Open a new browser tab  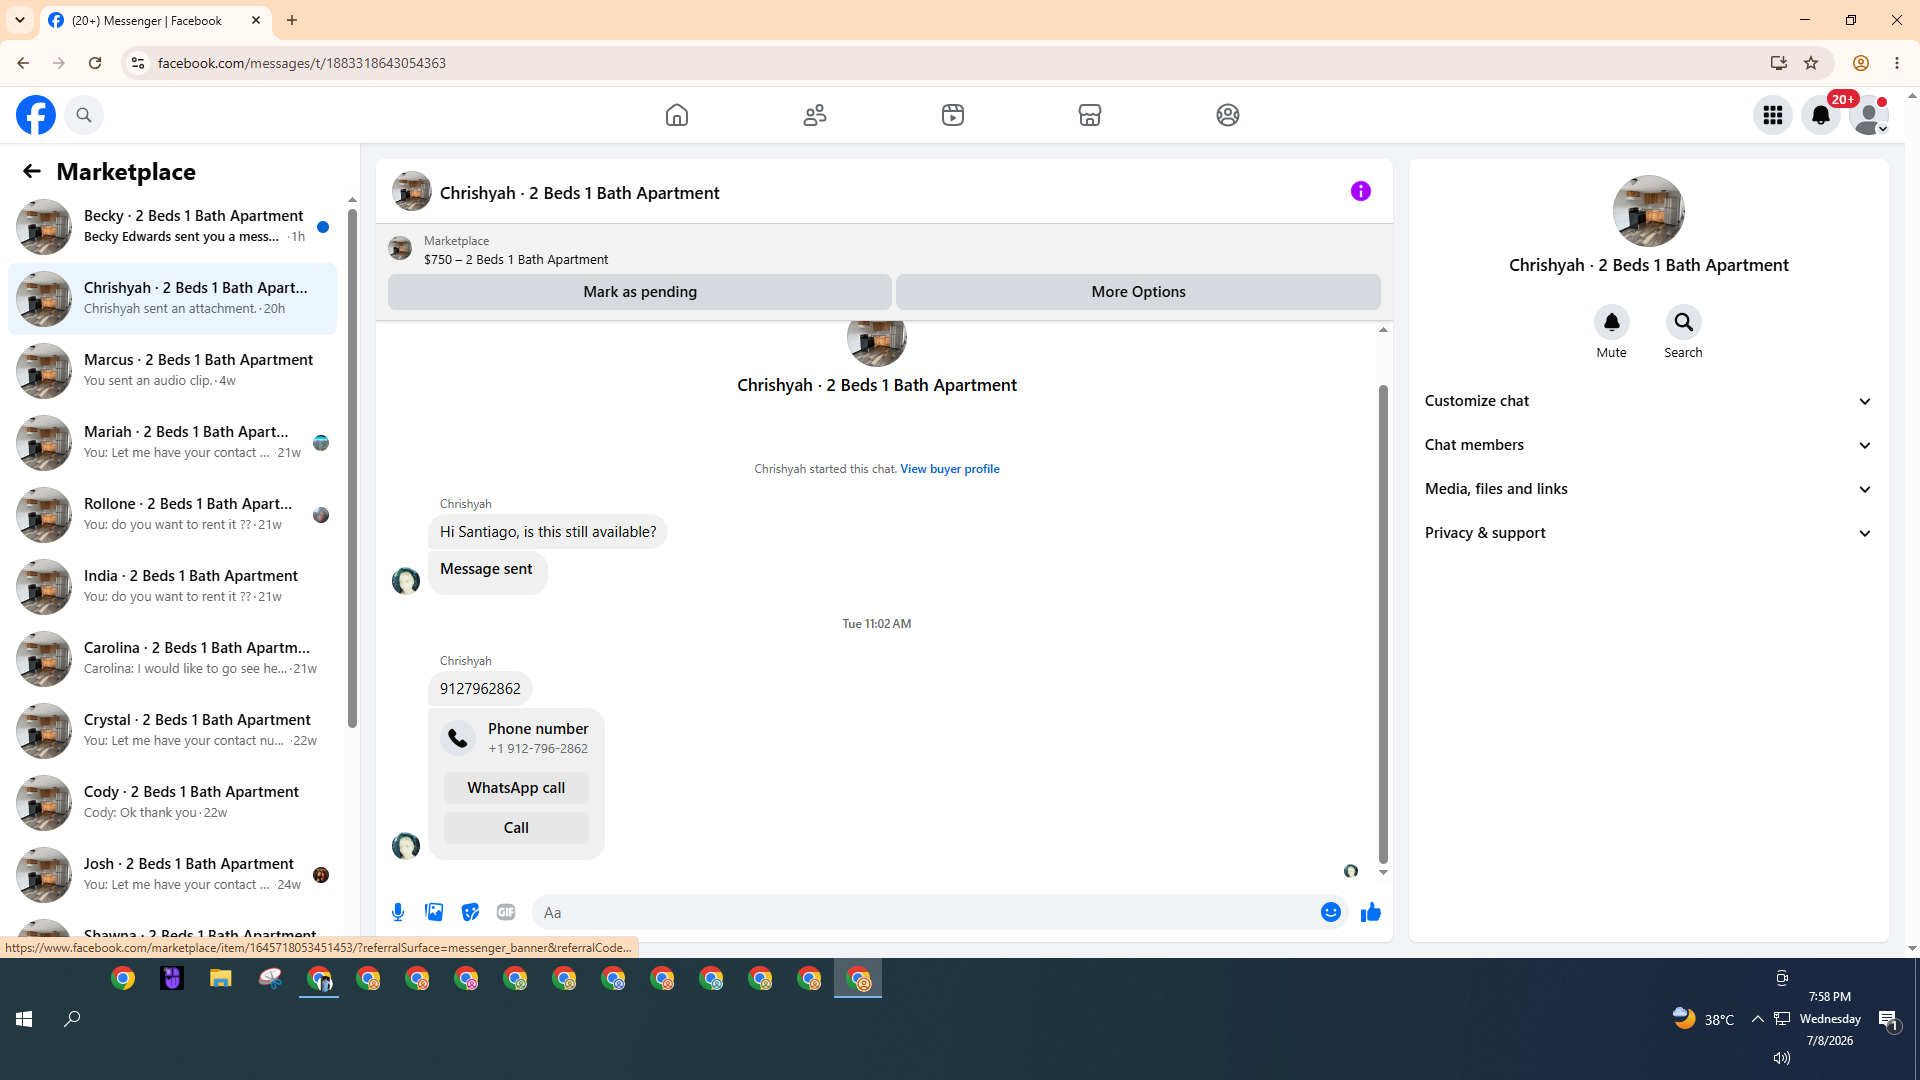[x=292, y=20]
